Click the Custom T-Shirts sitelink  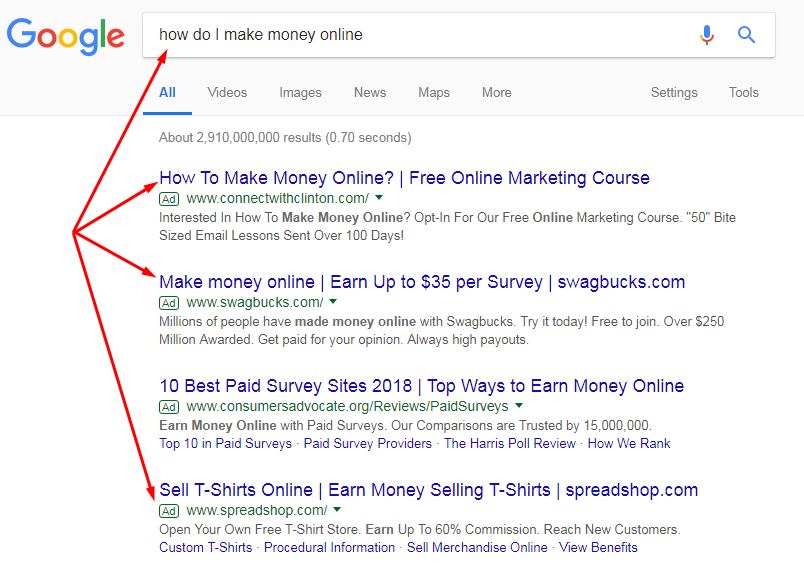tap(205, 547)
